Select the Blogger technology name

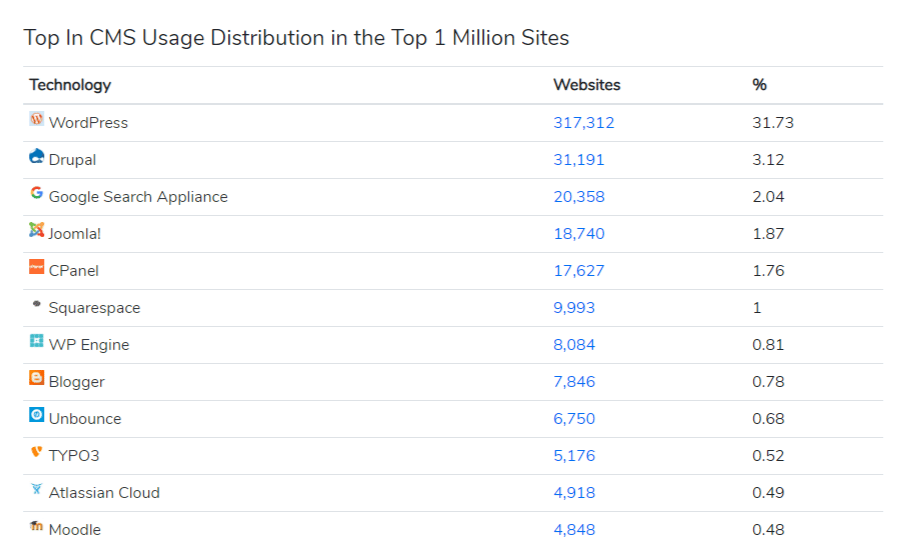(x=77, y=382)
